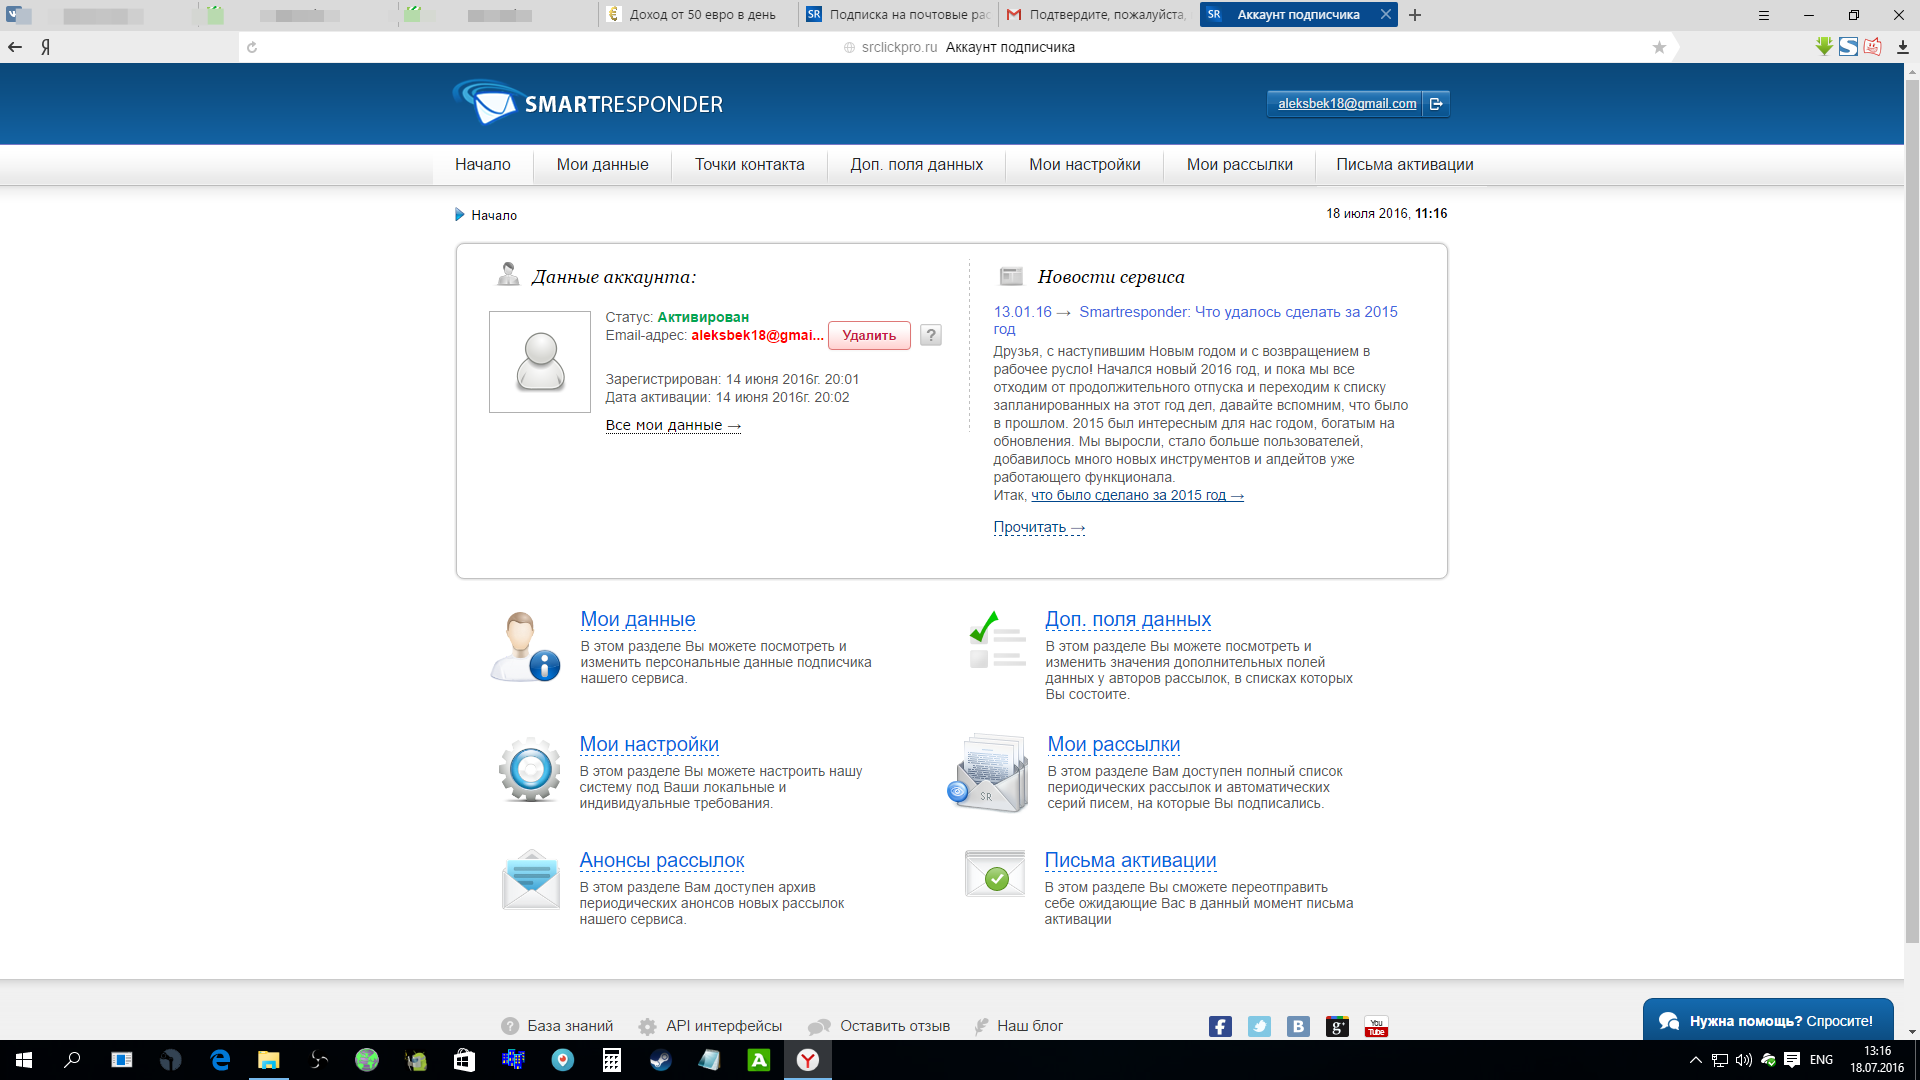The width and height of the screenshot is (1920, 1080).
Task: Open the Точки контакта menu item
Action: coord(750,165)
